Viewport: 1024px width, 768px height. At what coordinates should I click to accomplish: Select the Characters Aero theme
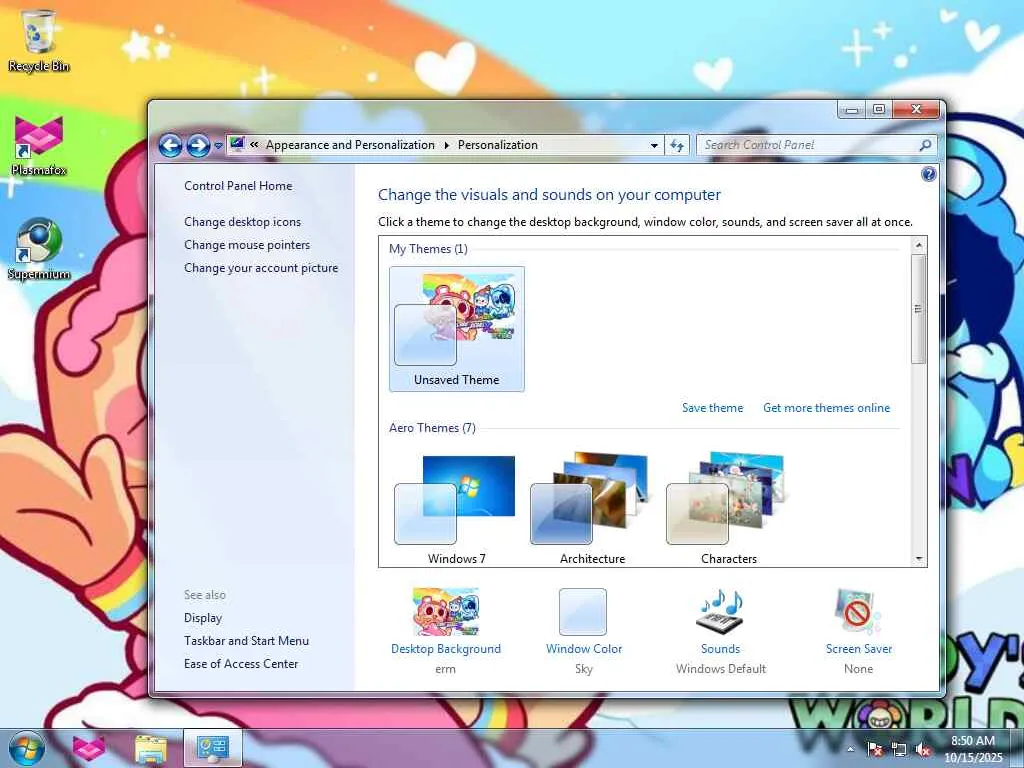point(729,508)
